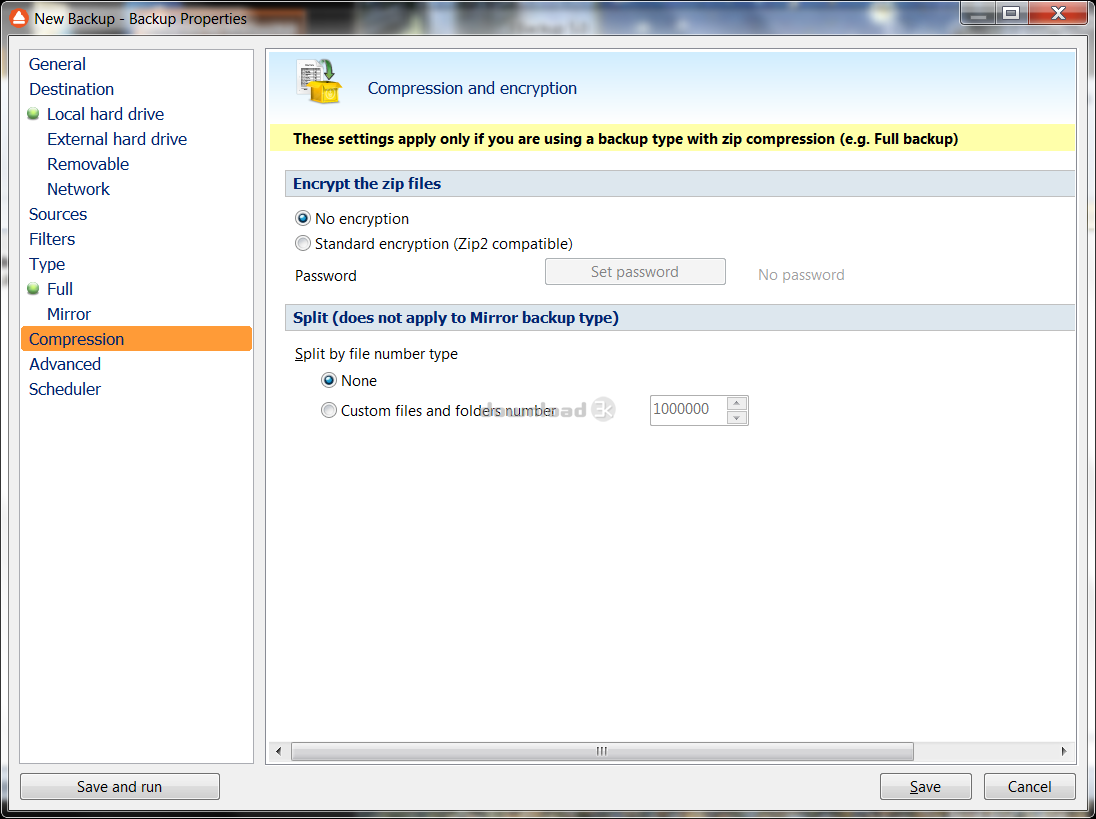The image size is (1096, 819).
Task: Click the yellow zip compression notice
Action: [x=672, y=138]
